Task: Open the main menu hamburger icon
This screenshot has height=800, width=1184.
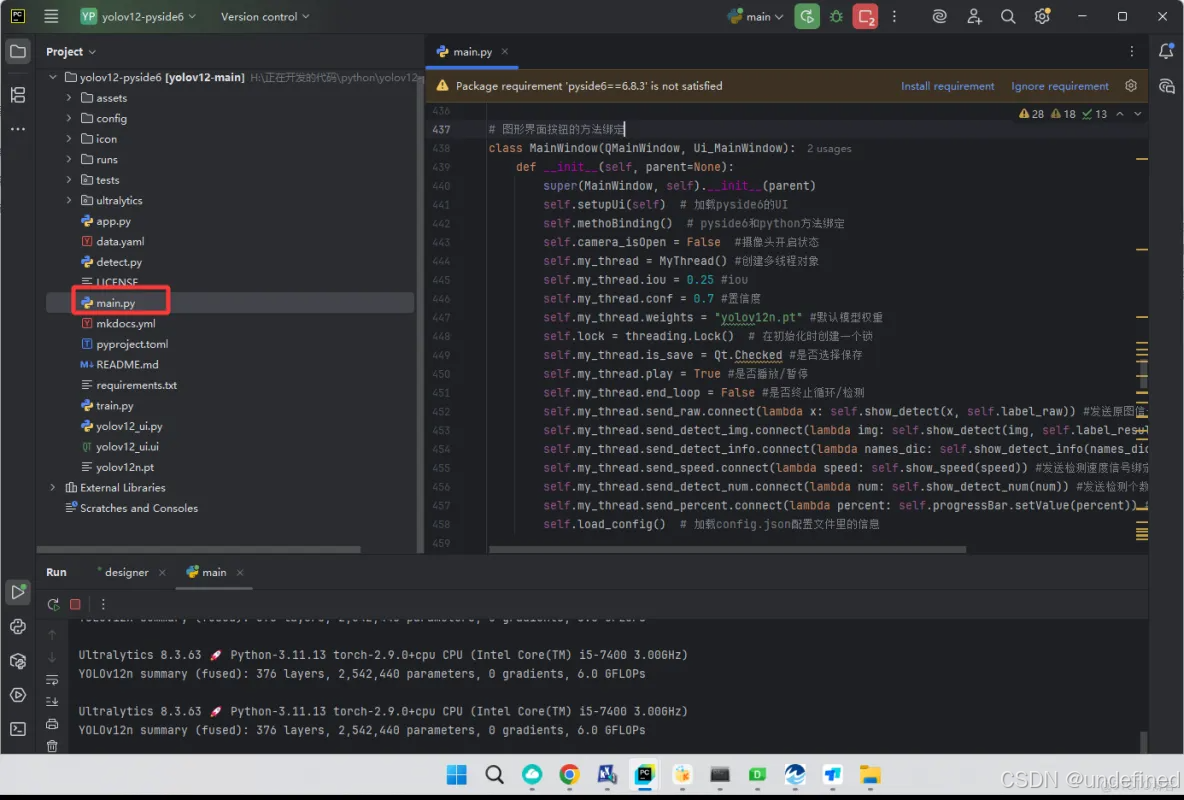Action: [x=51, y=16]
